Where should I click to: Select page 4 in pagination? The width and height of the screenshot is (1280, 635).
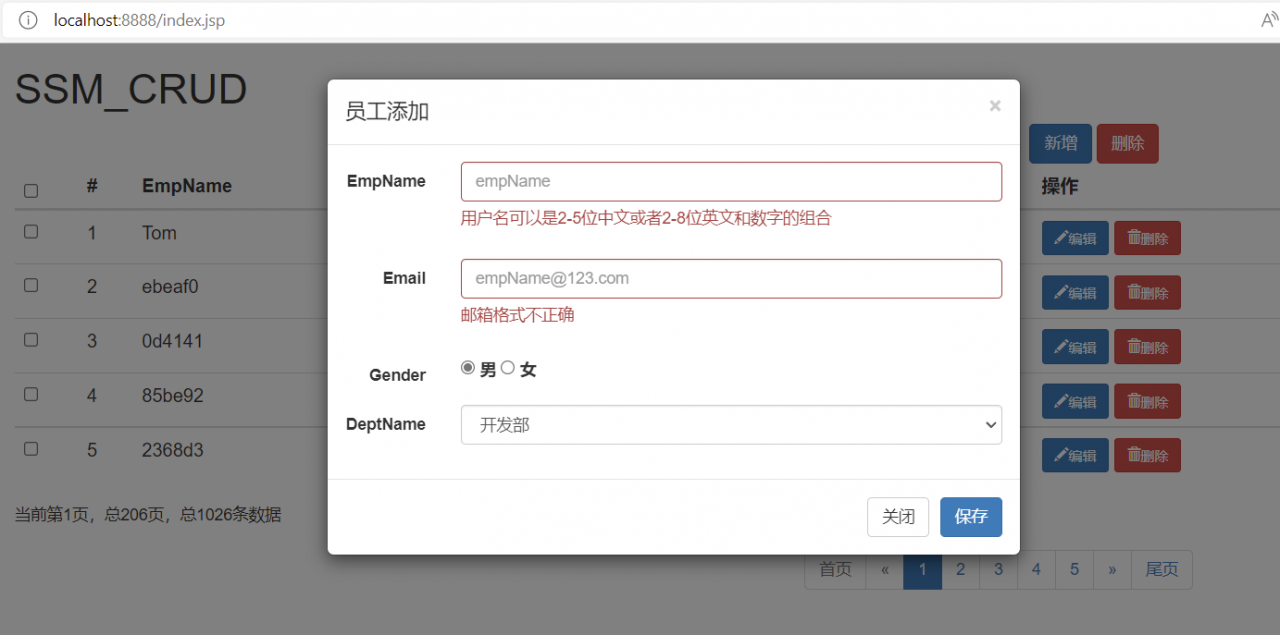[1037, 569]
